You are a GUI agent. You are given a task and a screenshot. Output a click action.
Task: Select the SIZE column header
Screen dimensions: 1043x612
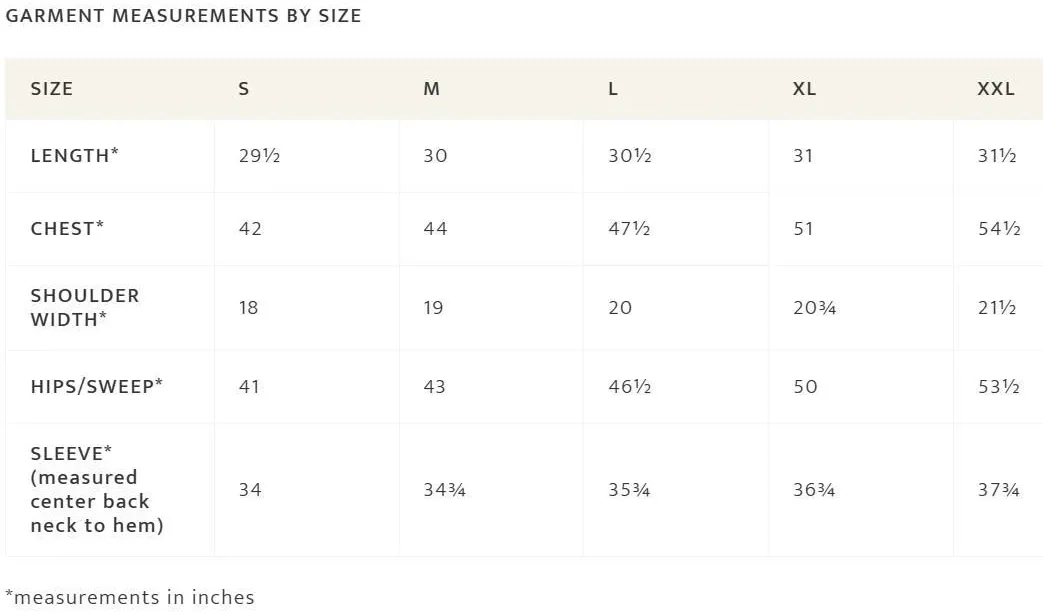point(51,88)
